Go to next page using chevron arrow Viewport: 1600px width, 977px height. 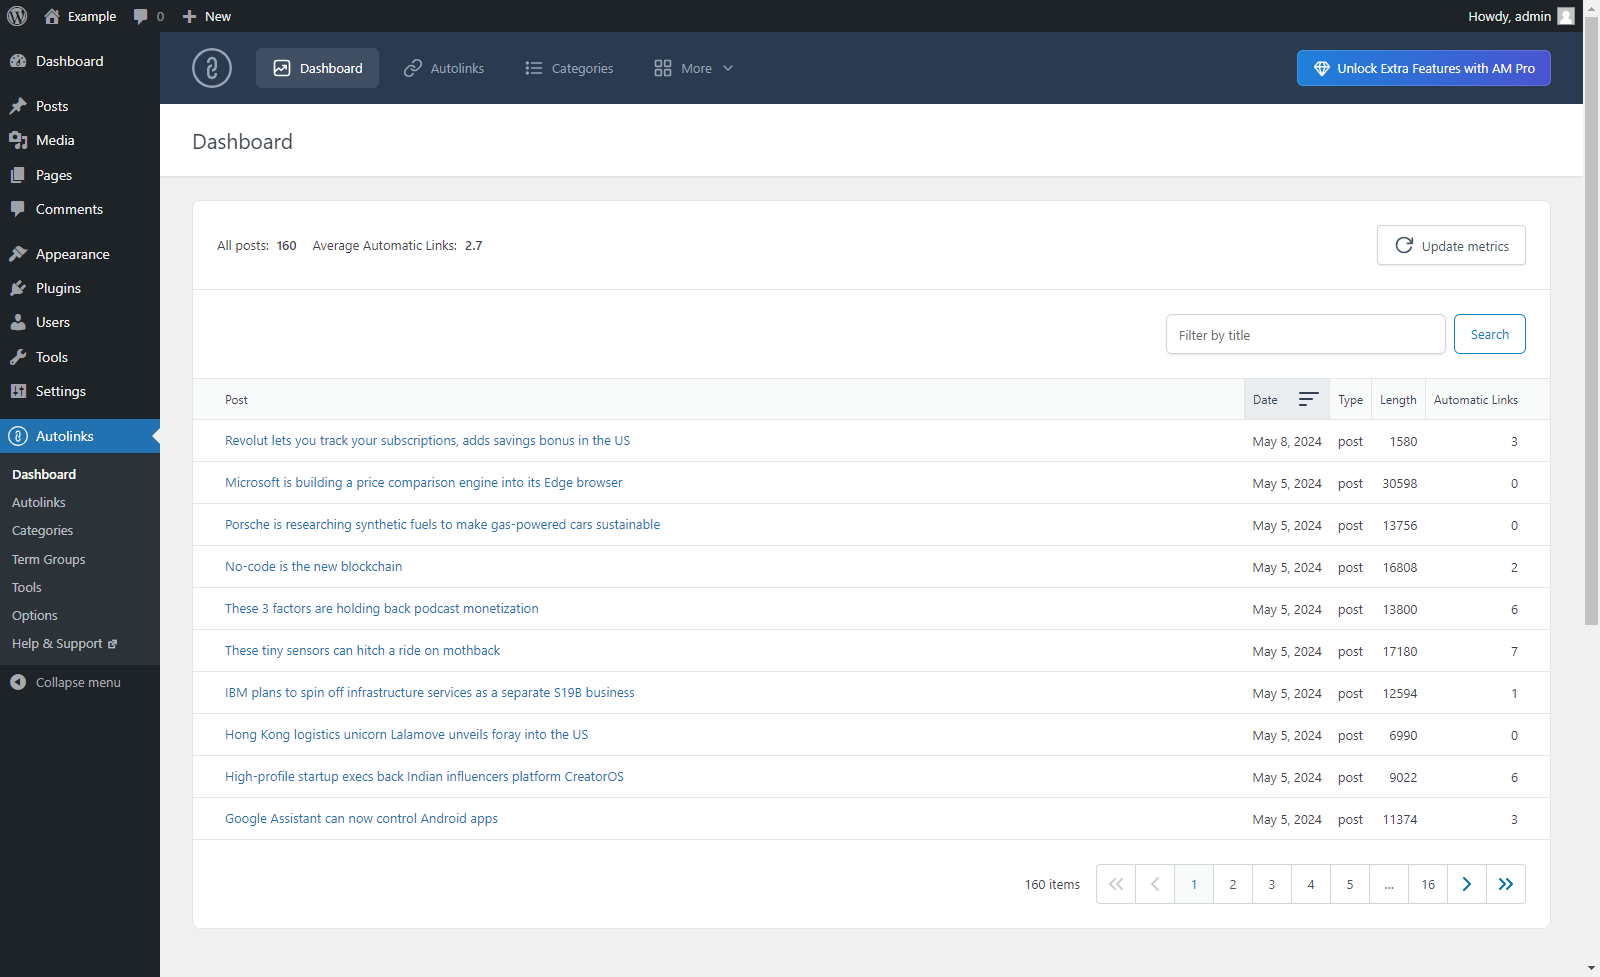point(1466,884)
